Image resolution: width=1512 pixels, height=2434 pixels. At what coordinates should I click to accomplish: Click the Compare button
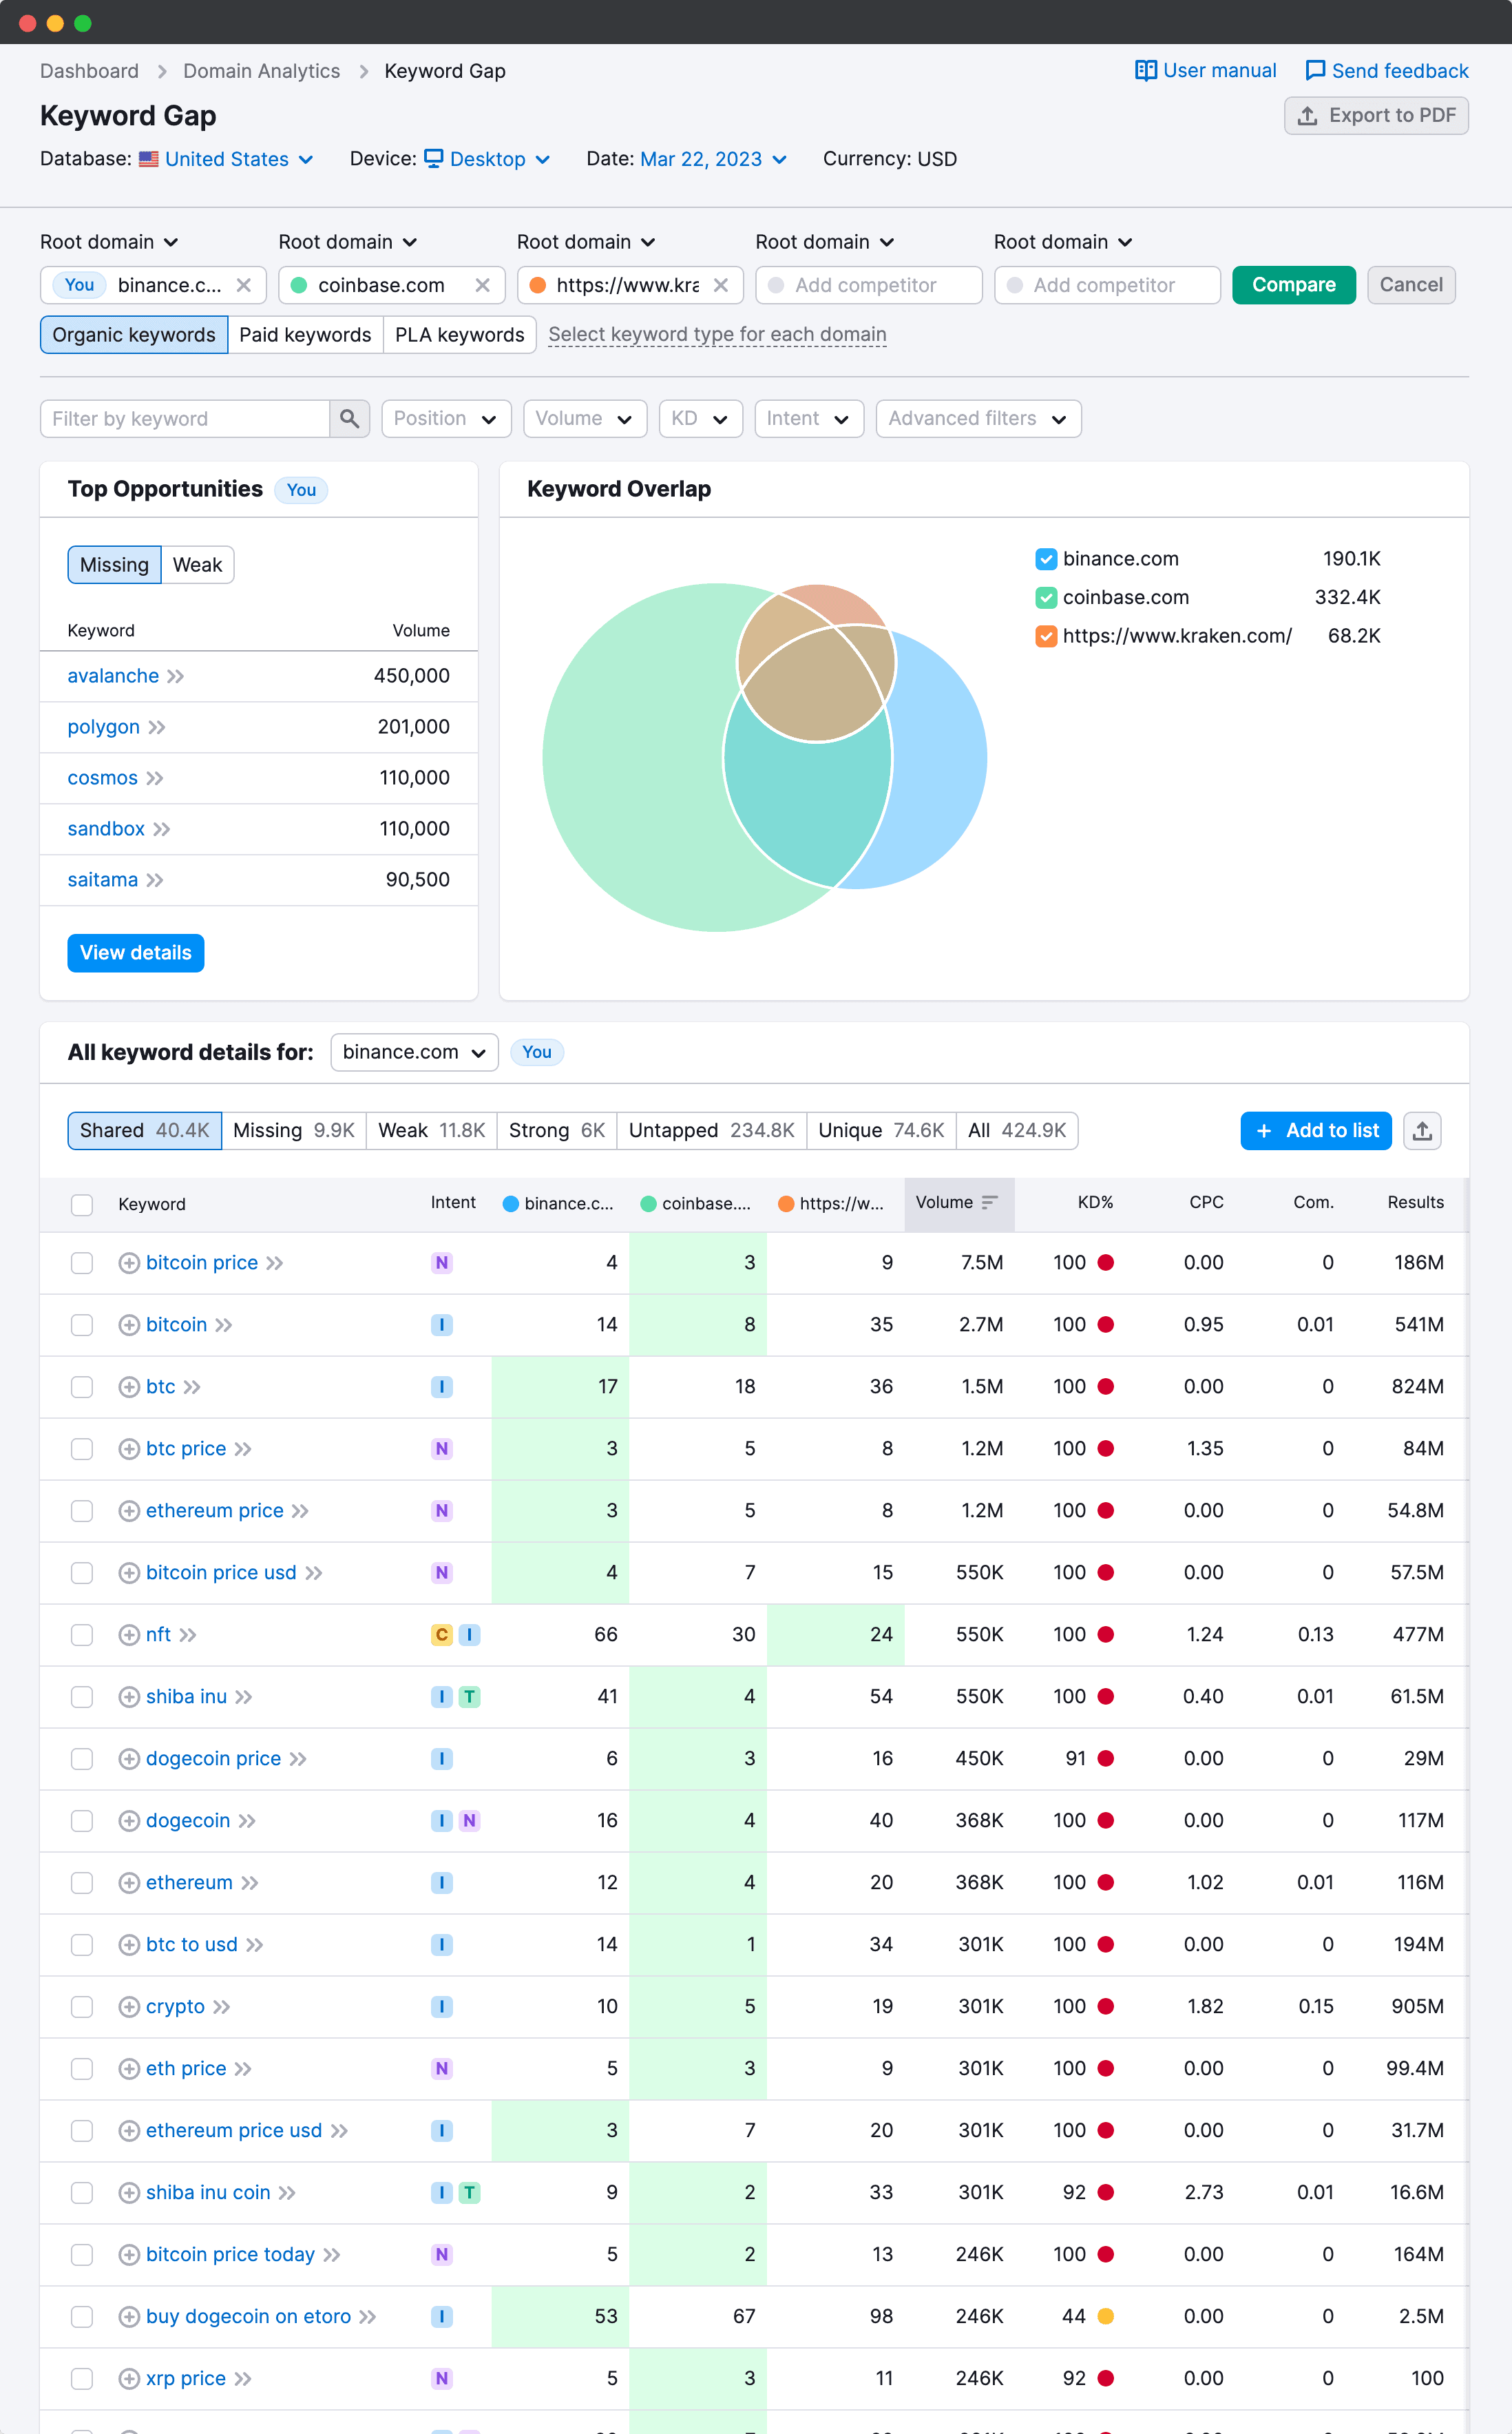click(x=1293, y=285)
